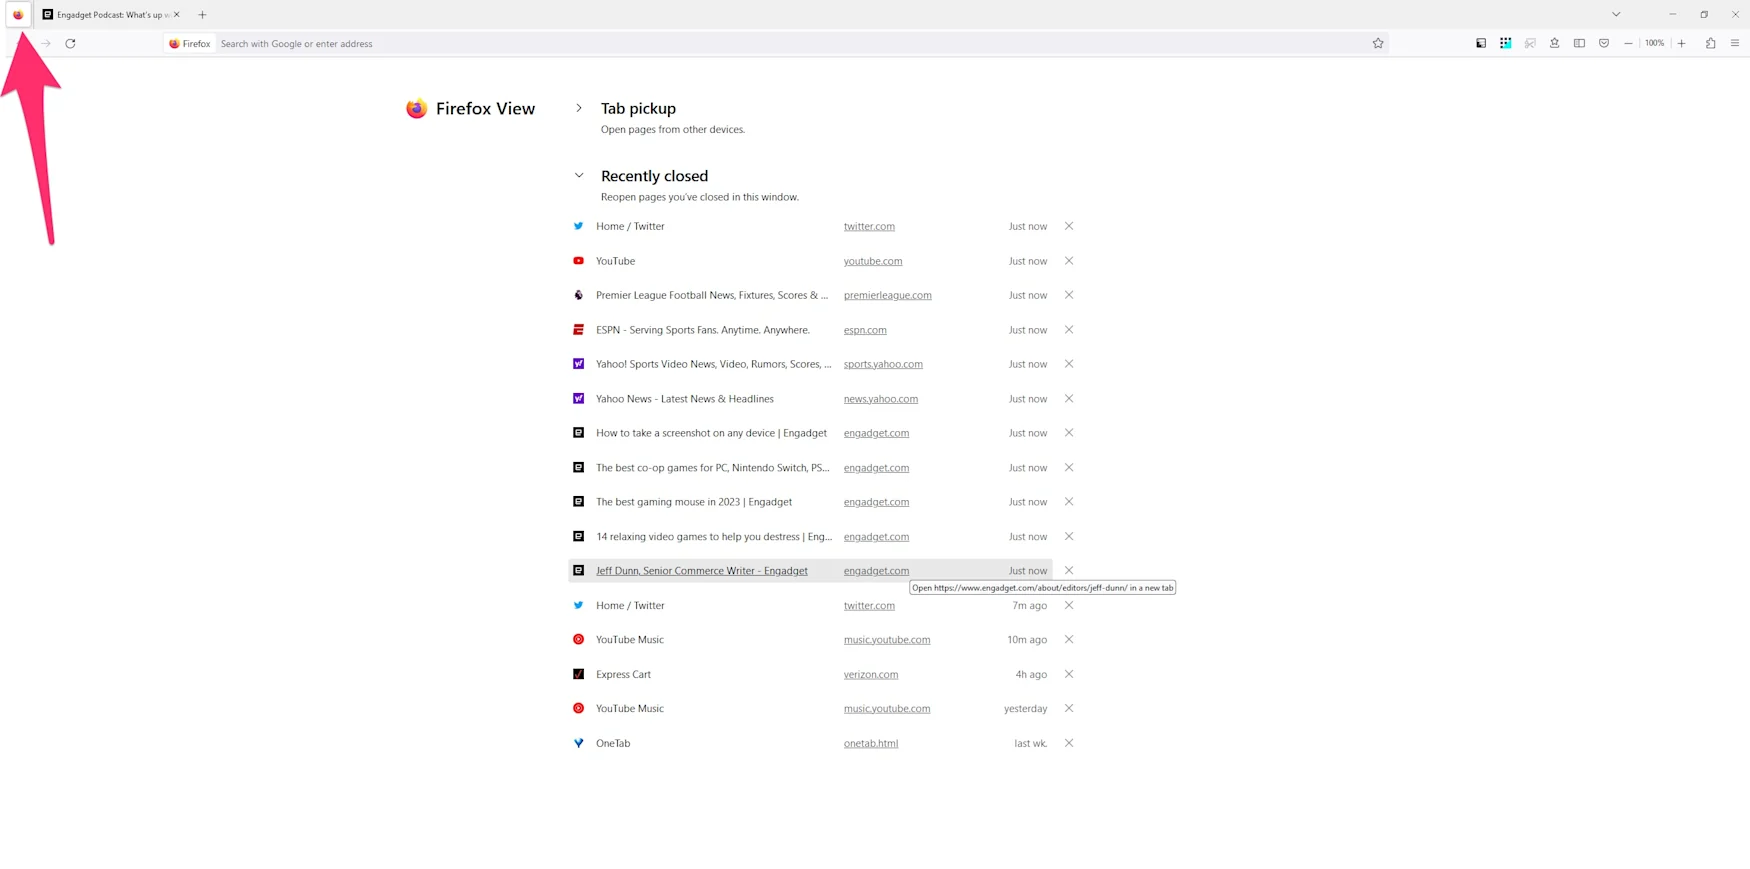
Task: Toggle the sidebar panel icon
Action: (1579, 44)
